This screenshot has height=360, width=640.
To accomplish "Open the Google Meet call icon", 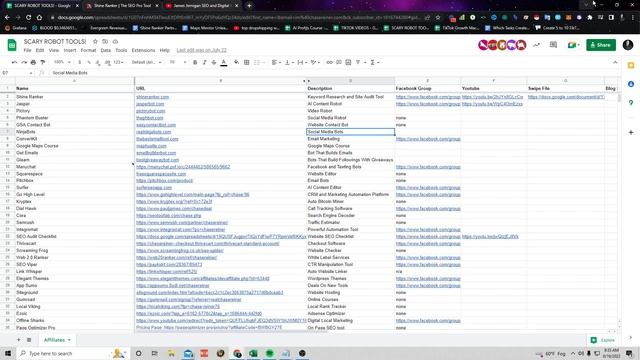I will [x=573, y=45].
